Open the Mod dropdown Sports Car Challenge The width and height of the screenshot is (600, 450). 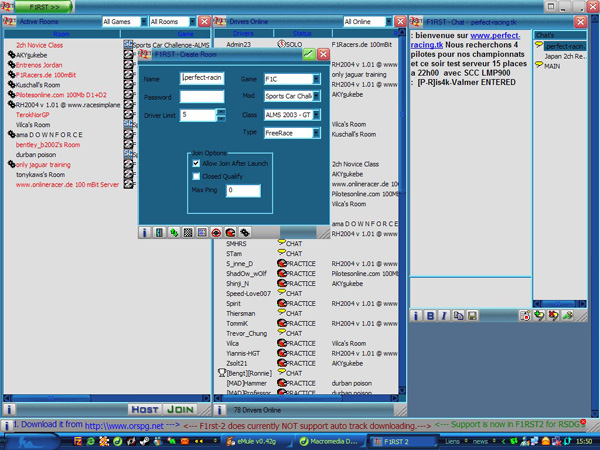click(292, 96)
